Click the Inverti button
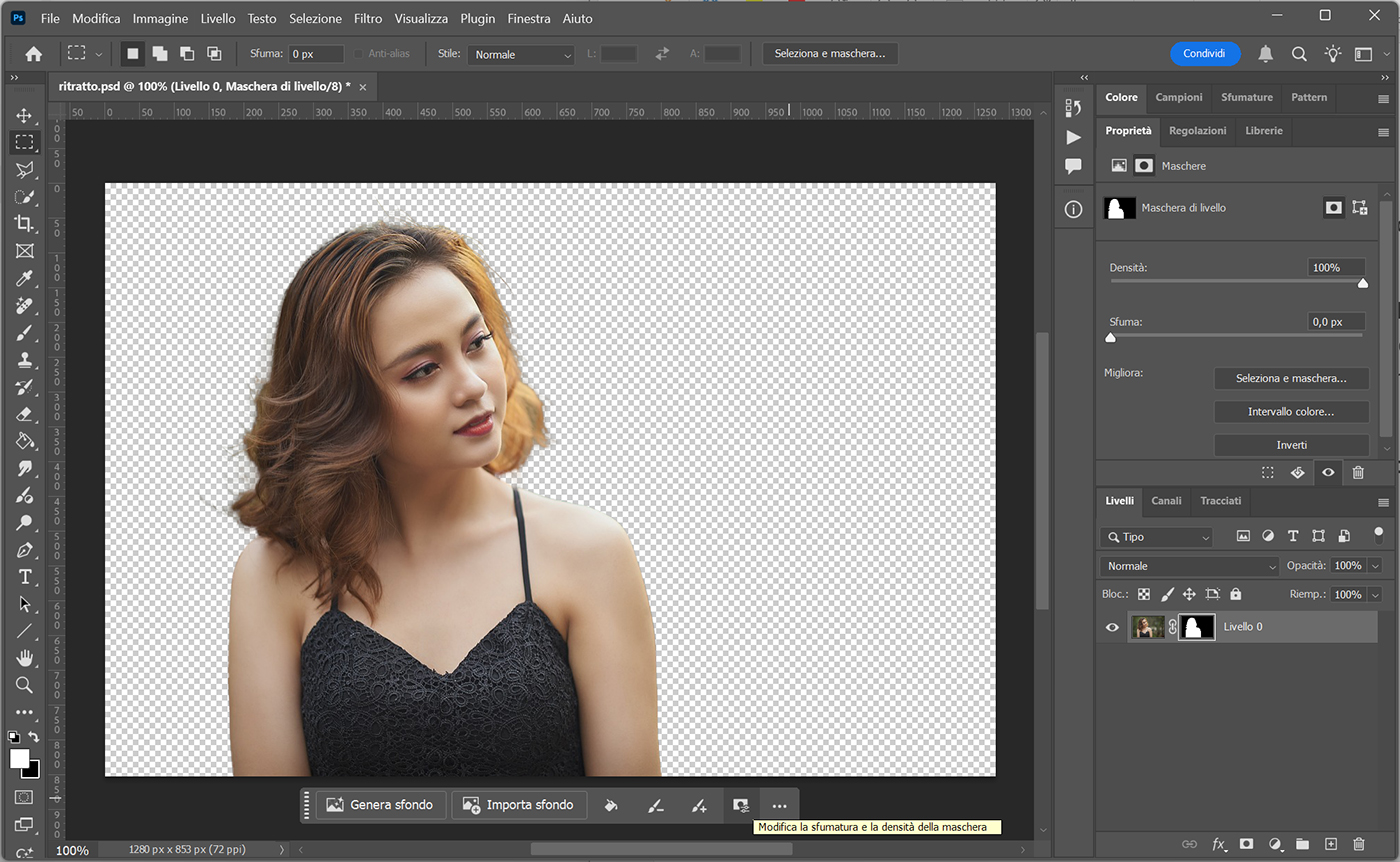Viewport: 1400px width, 862px height. point(1291,445)
